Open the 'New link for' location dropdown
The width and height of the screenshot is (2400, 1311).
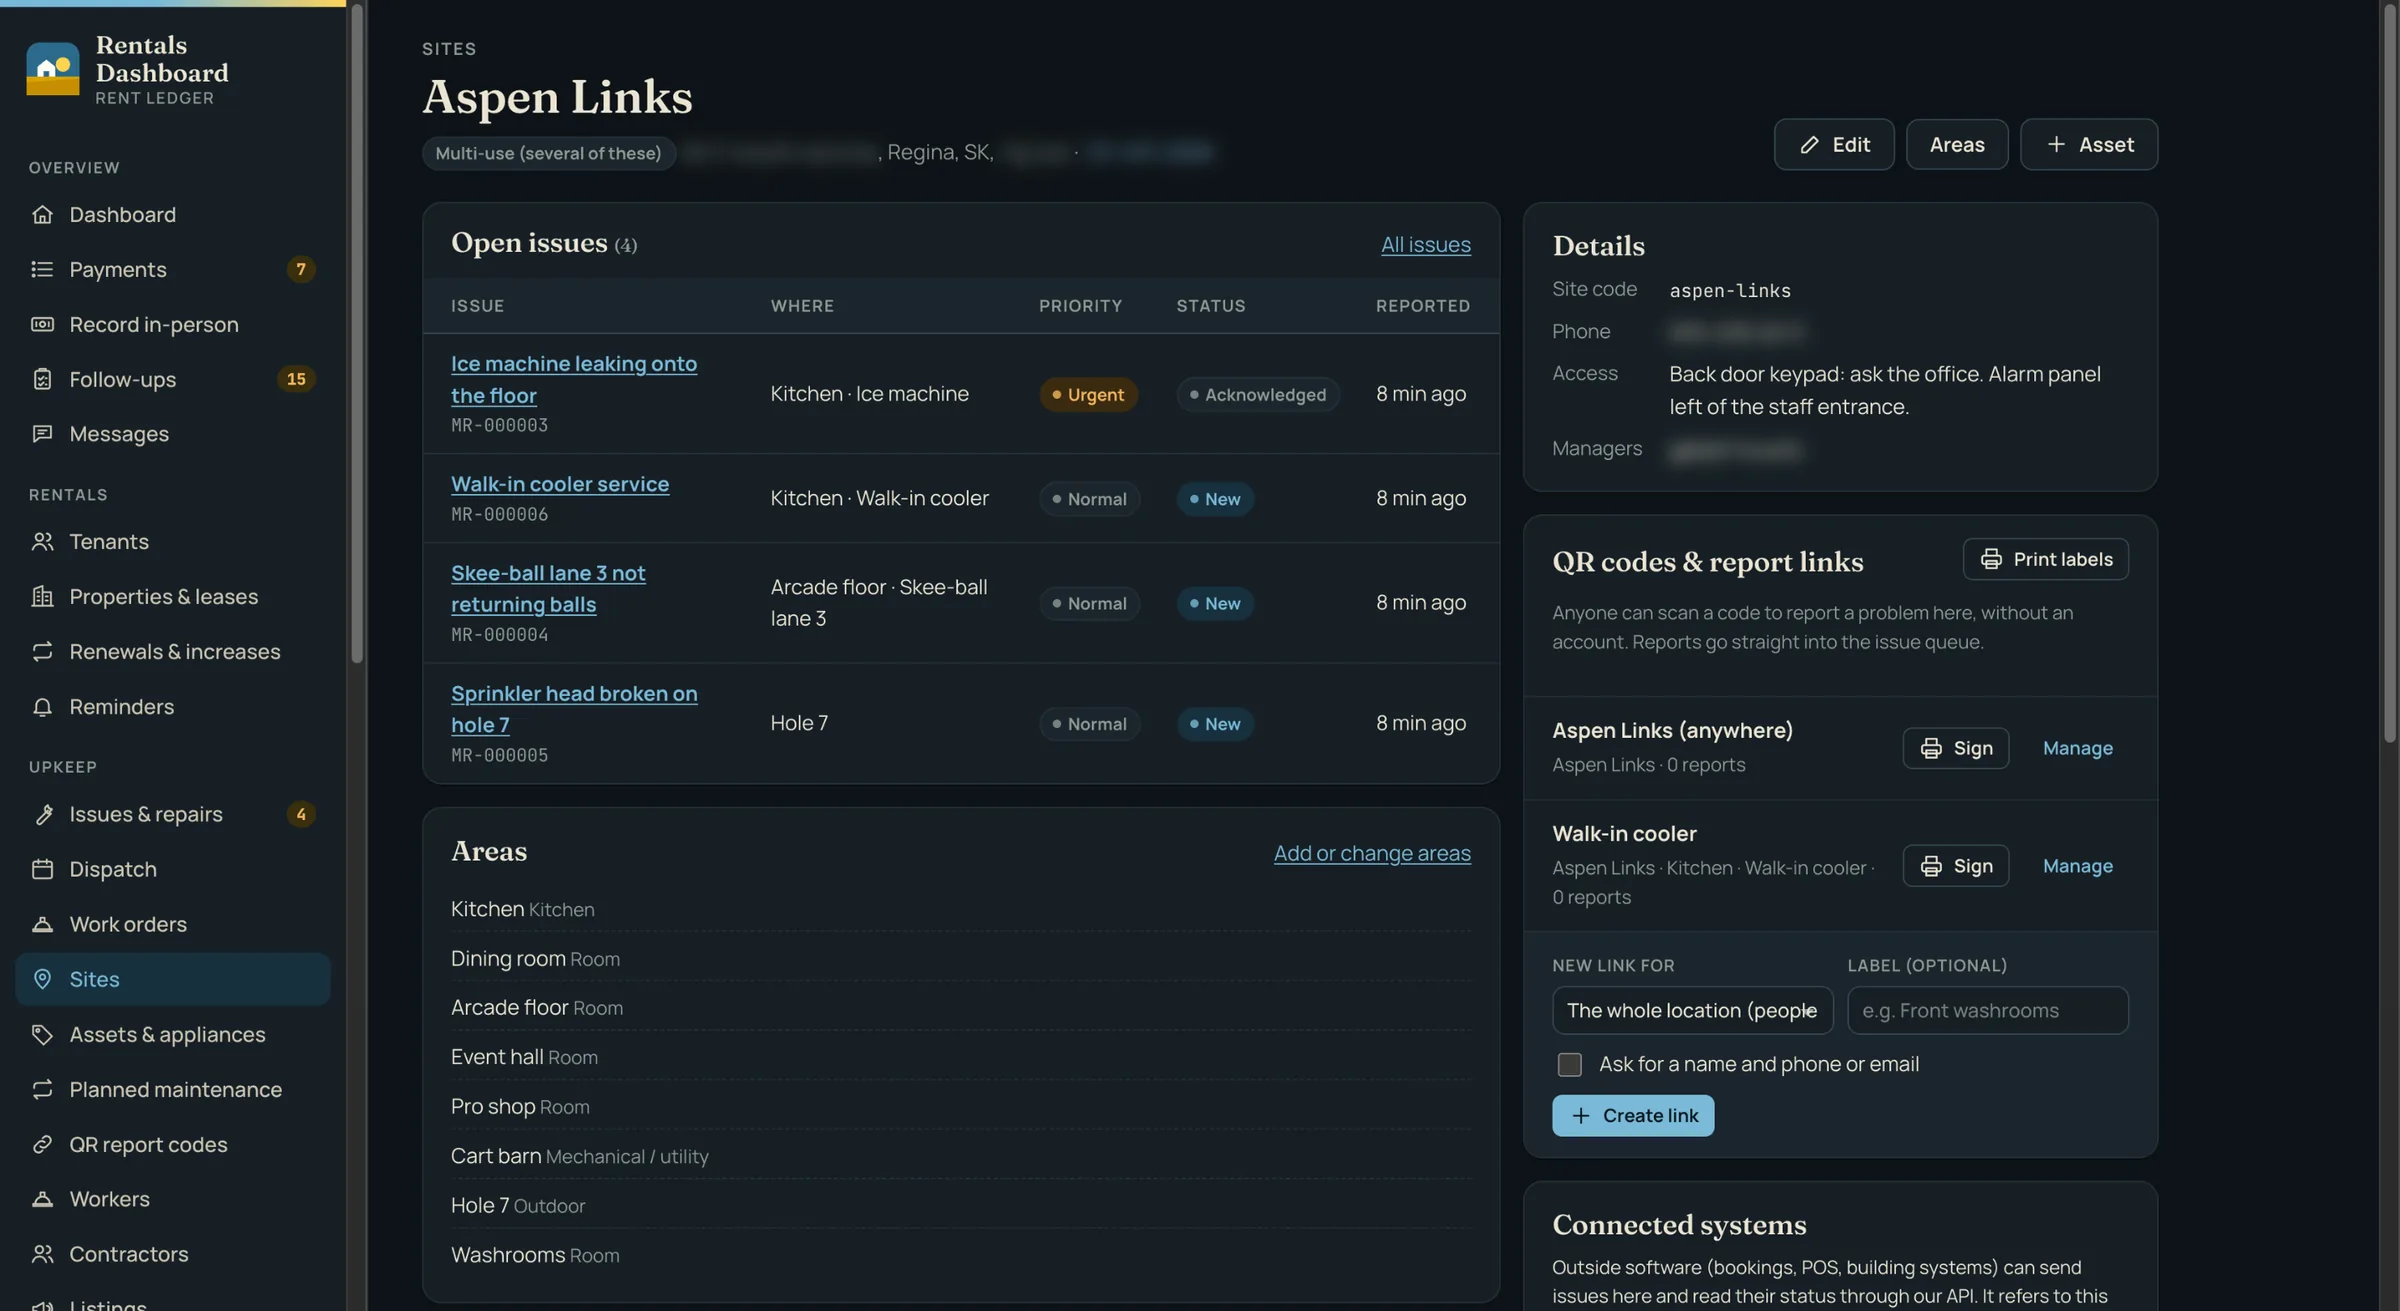[x=1692, y=1010]
